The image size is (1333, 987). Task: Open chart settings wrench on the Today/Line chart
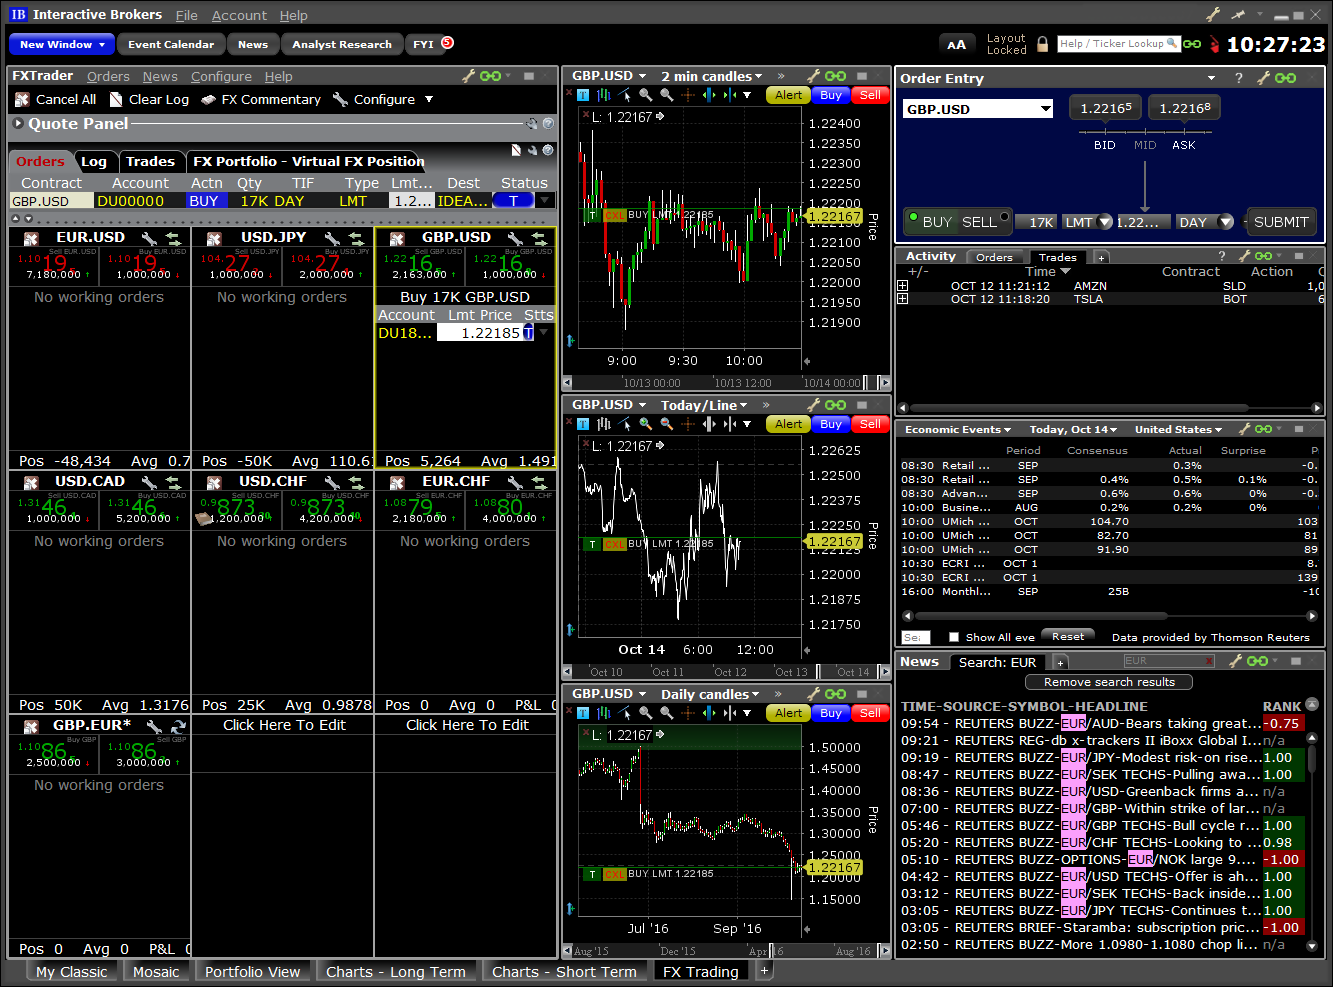click(814, 405)
